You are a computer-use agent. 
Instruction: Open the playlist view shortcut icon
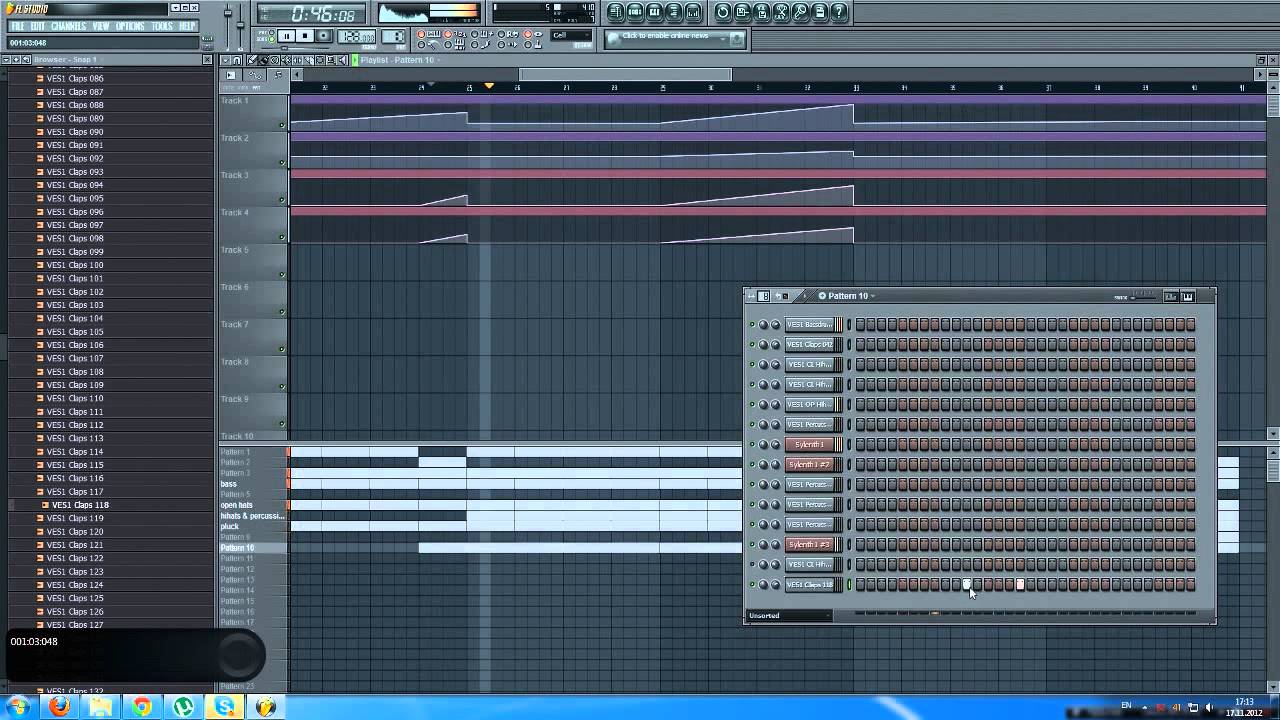point(616,13)
